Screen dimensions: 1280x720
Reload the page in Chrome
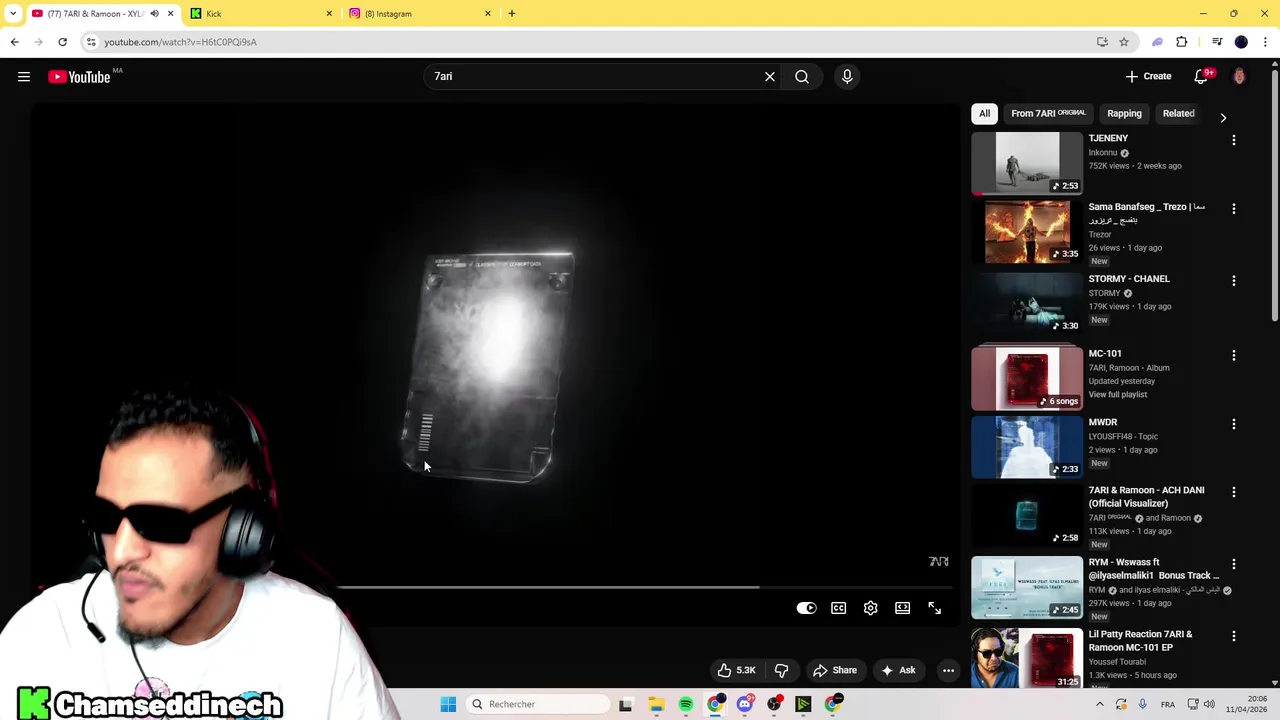[62, 42]
